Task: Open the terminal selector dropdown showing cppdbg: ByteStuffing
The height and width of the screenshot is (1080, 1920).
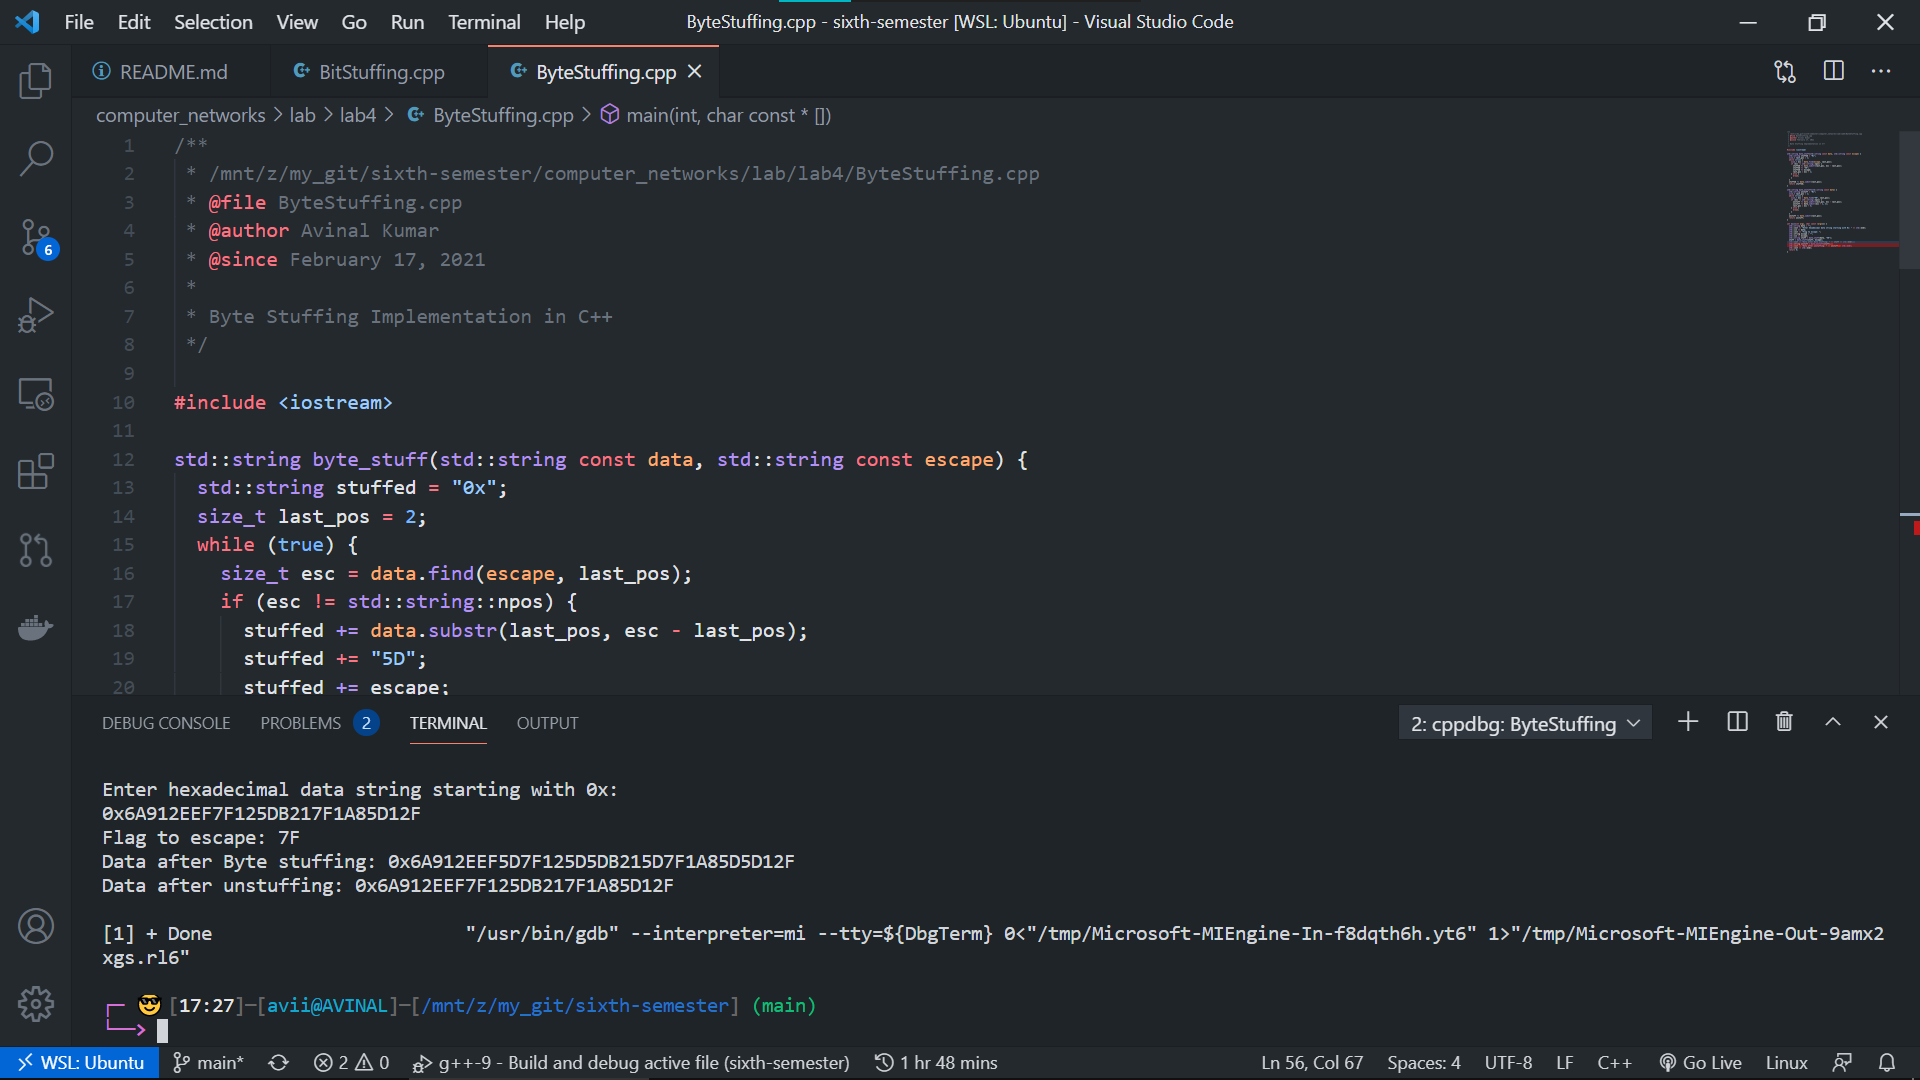Action: pyautogui.click(x=1523, y=723)
